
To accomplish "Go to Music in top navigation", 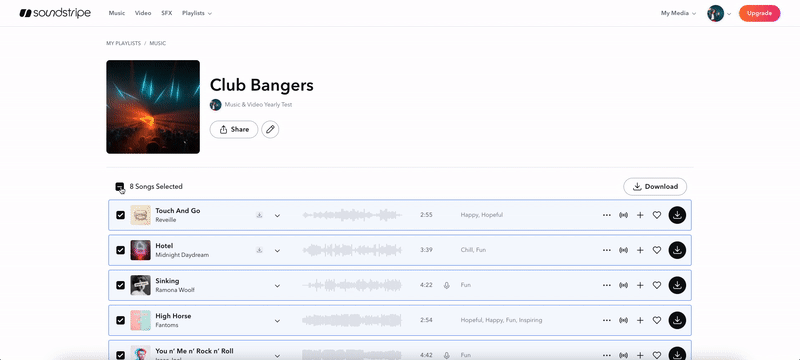I will (117, 13).
